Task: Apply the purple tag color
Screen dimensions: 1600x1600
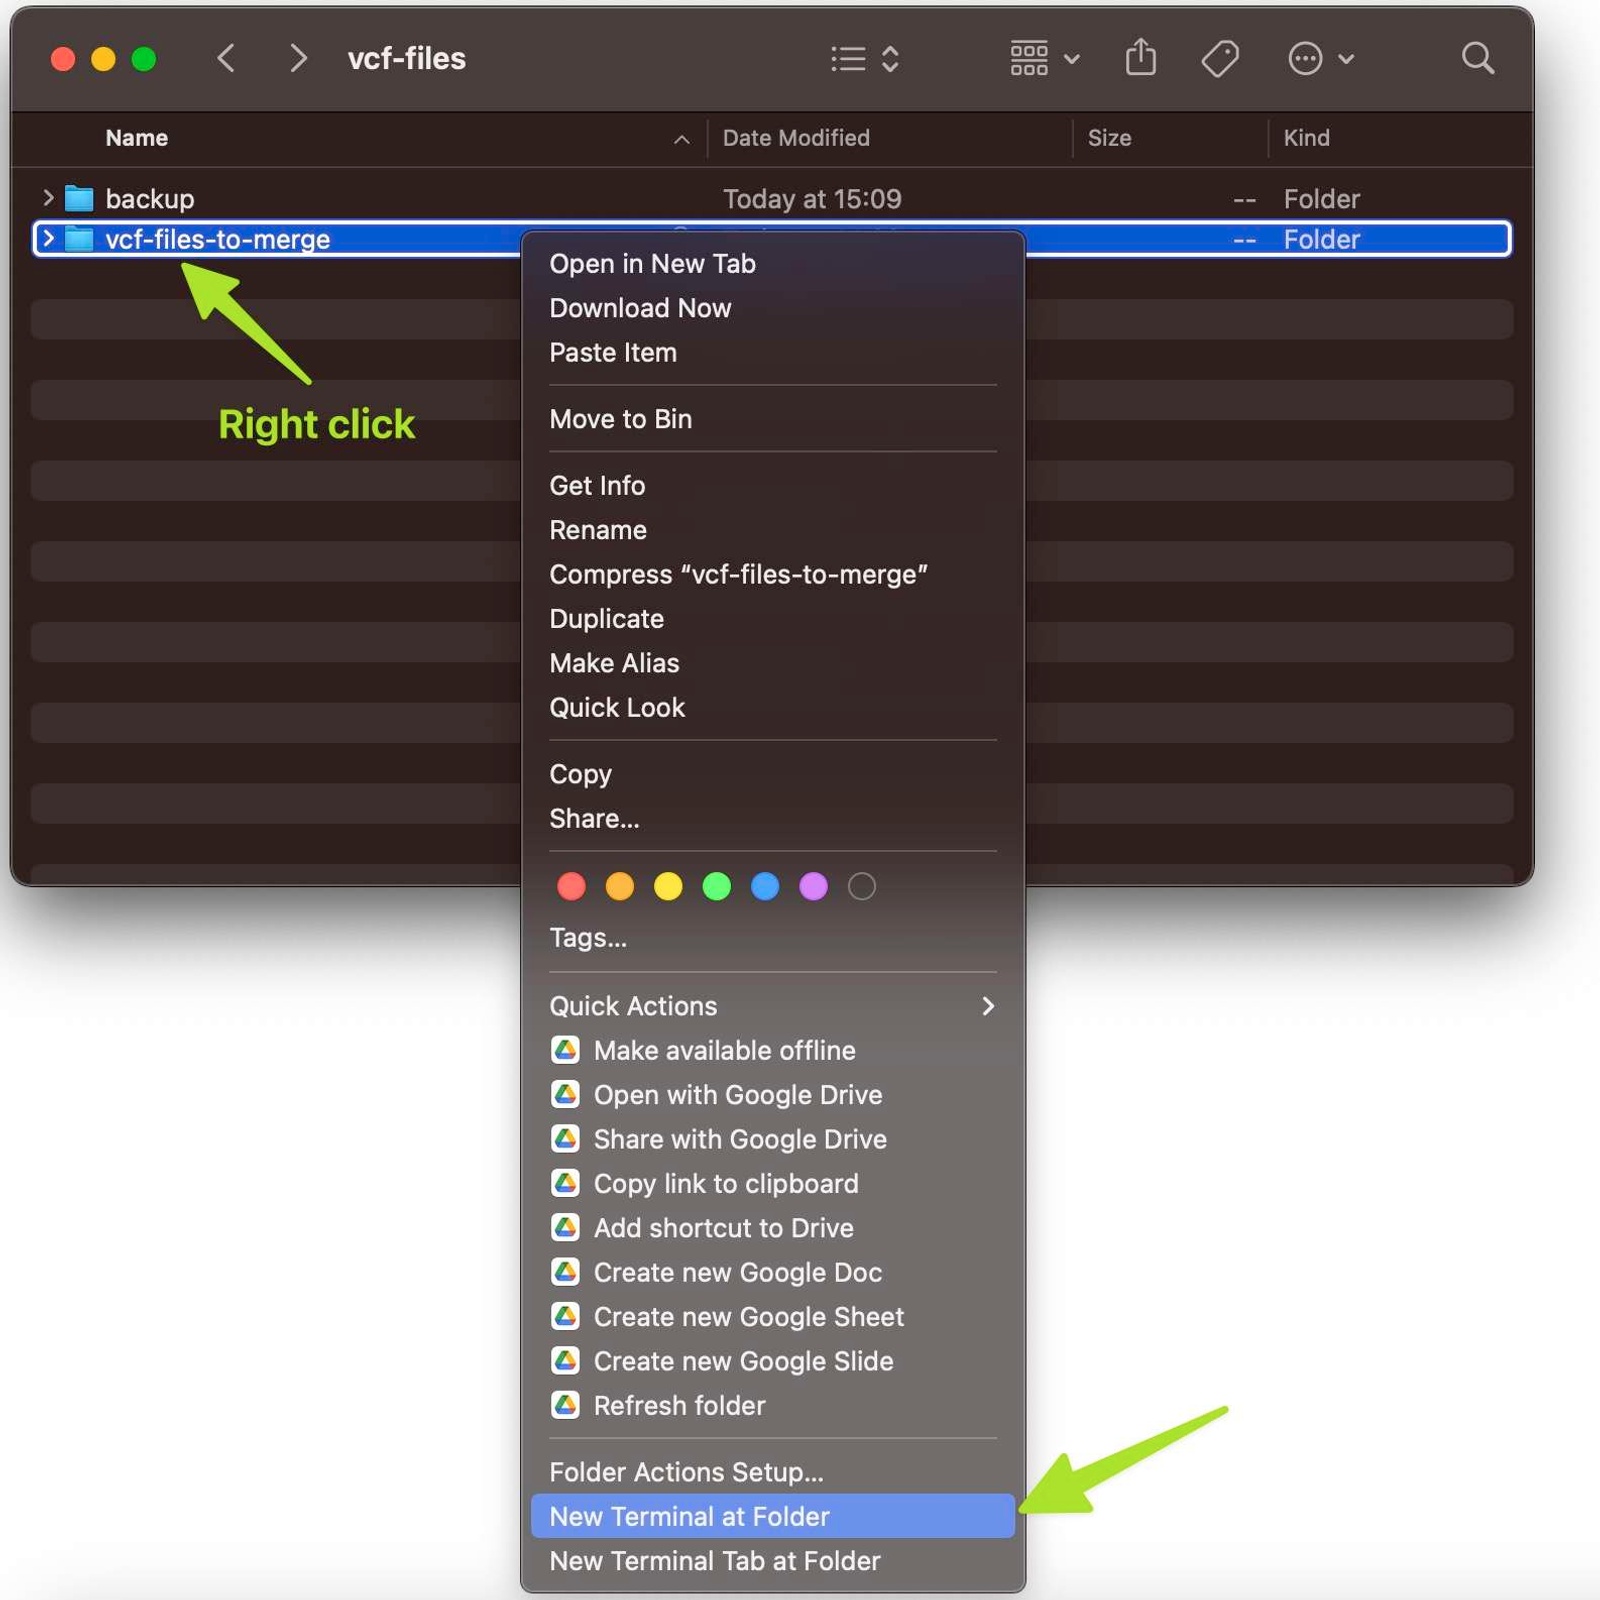Action: [814, 886]
